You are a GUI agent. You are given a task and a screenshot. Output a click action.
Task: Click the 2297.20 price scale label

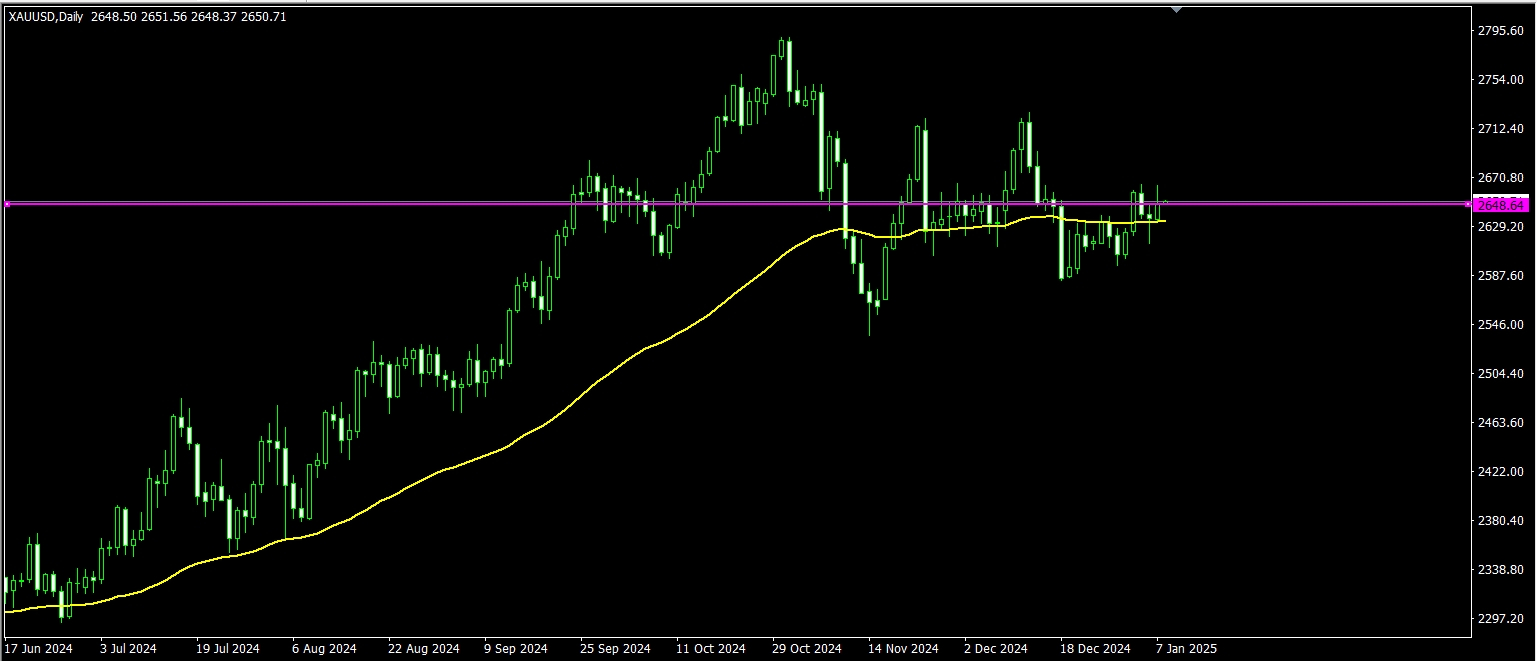point(1500,619)
